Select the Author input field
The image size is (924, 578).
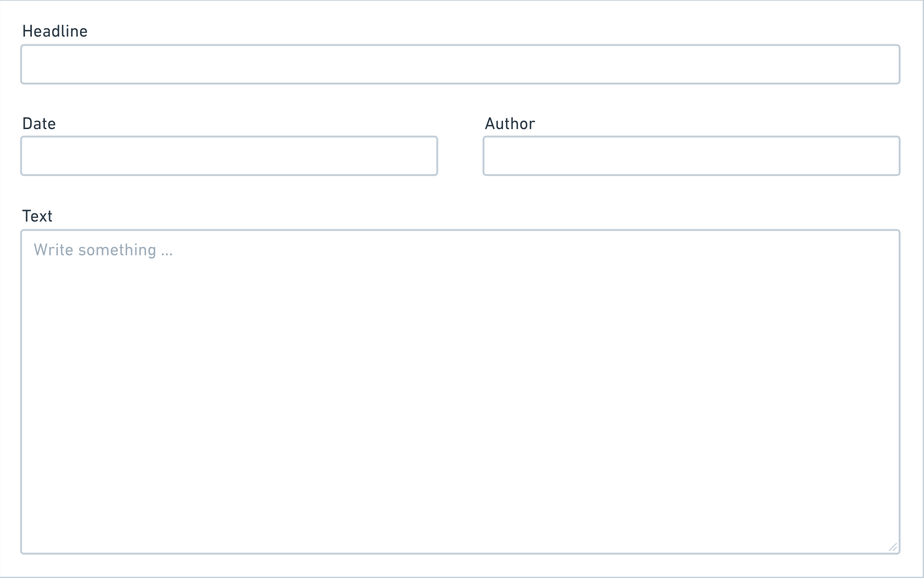pyautogui.click(x=691, y=156)
